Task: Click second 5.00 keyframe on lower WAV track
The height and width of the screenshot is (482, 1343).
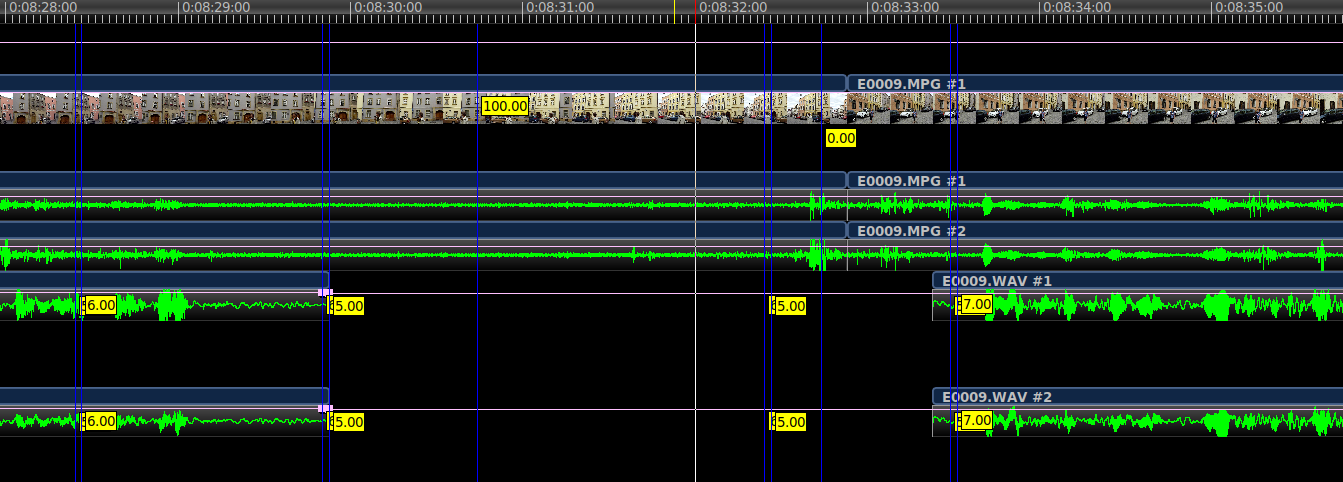Action: (789, 422)
